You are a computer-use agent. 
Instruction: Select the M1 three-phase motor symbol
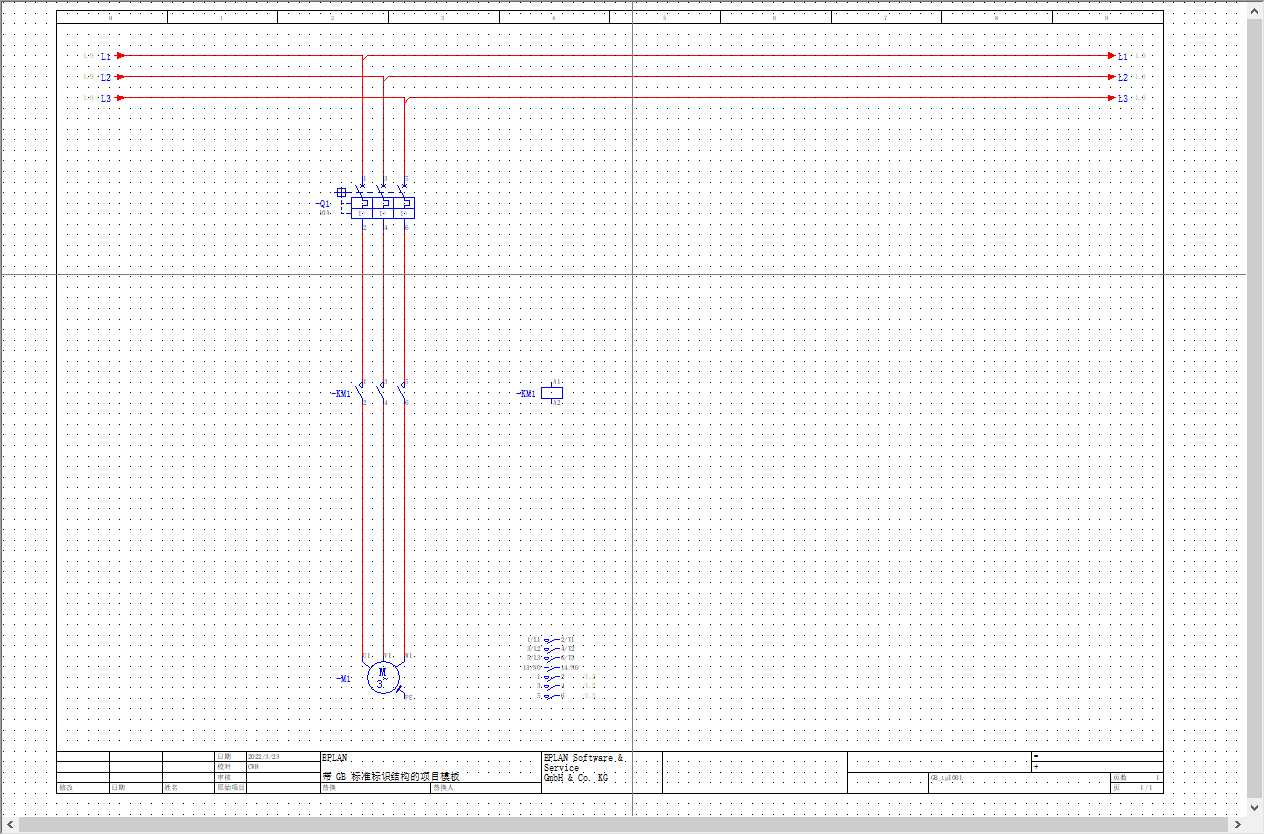381,677
